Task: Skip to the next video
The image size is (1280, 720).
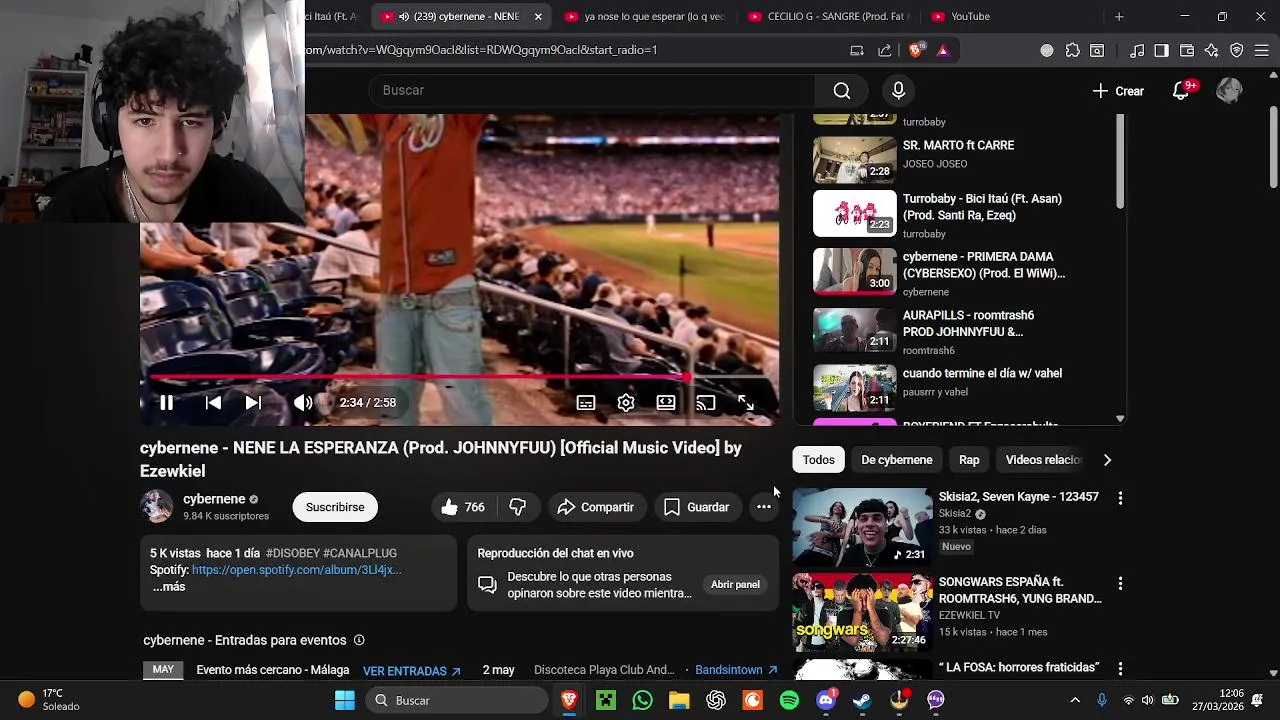Action: click(253, 403)
